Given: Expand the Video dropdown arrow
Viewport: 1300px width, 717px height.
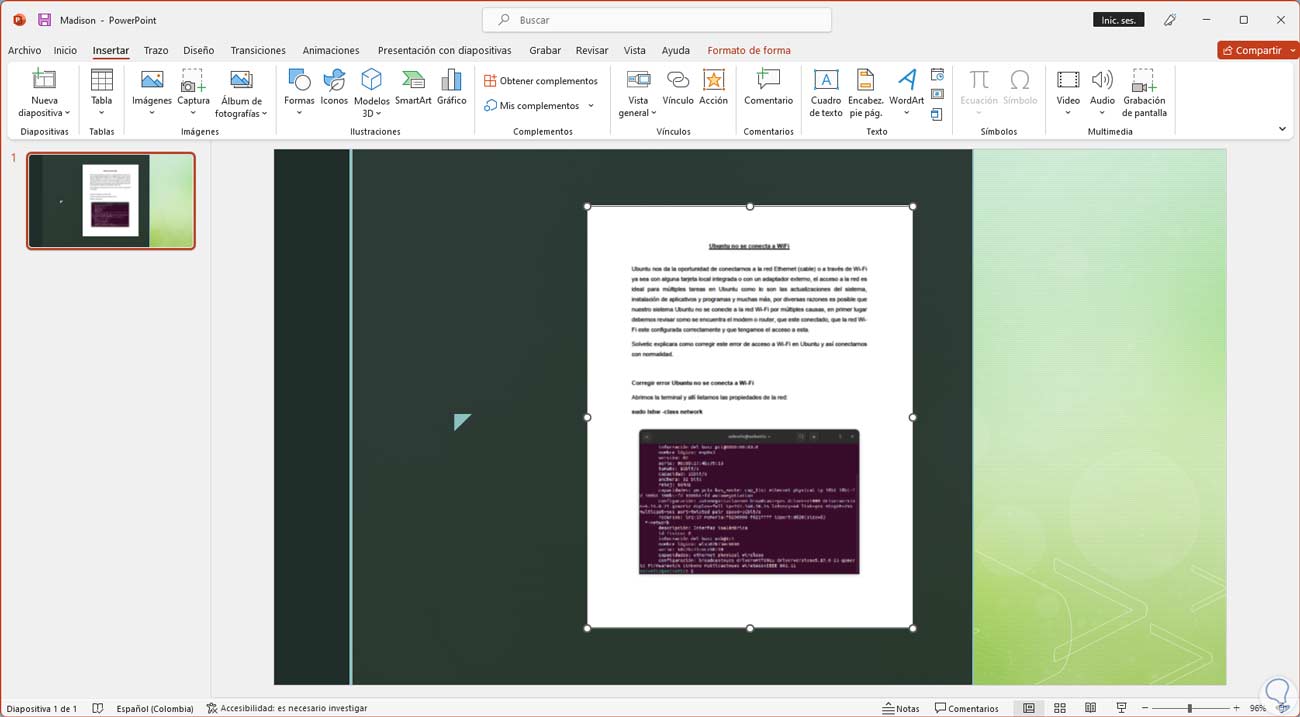Looking at the screenshot, I should point(1068,113).
